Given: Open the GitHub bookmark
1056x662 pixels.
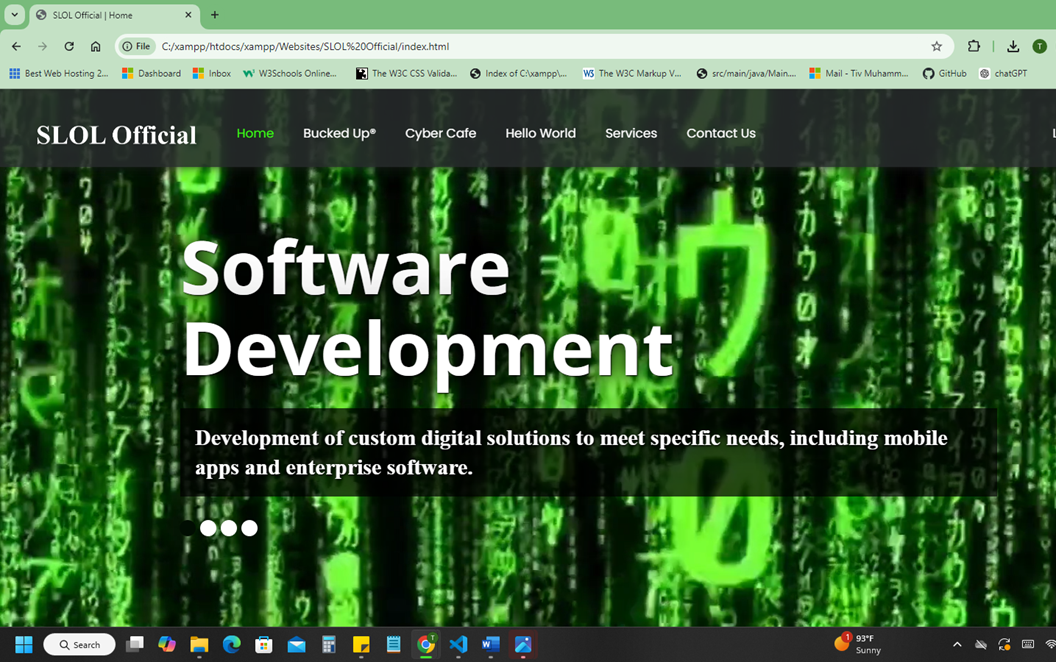Looking at the screenshot, I should (944, 73).
